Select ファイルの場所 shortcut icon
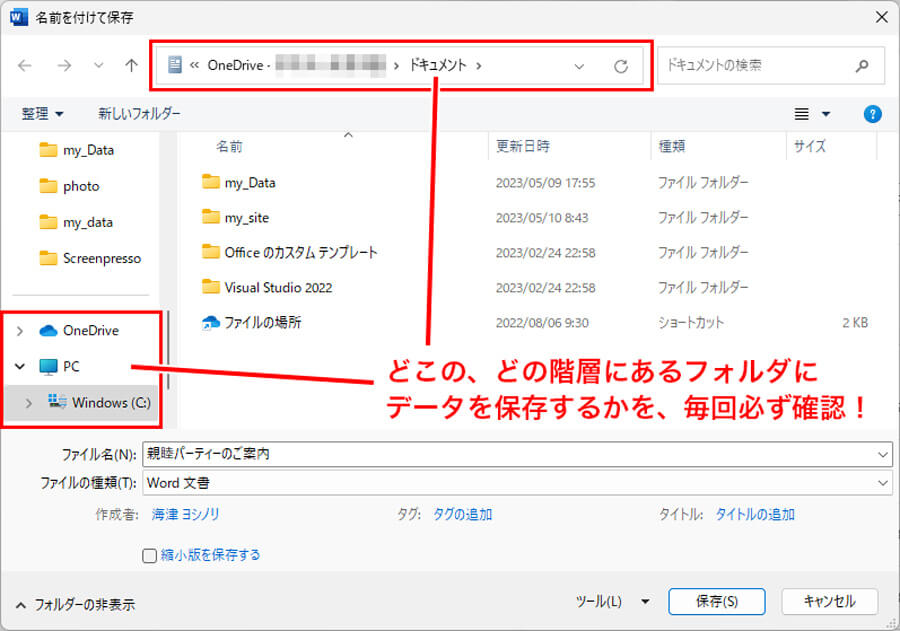The width and height of the screenshot is (900, 631). tap(211, 323)
